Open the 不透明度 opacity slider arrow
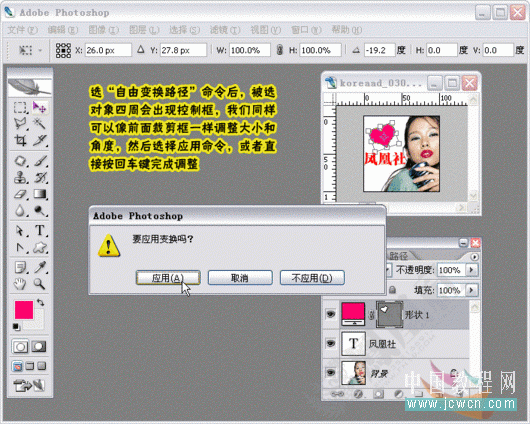530x424 pixels. pos(472,270)
